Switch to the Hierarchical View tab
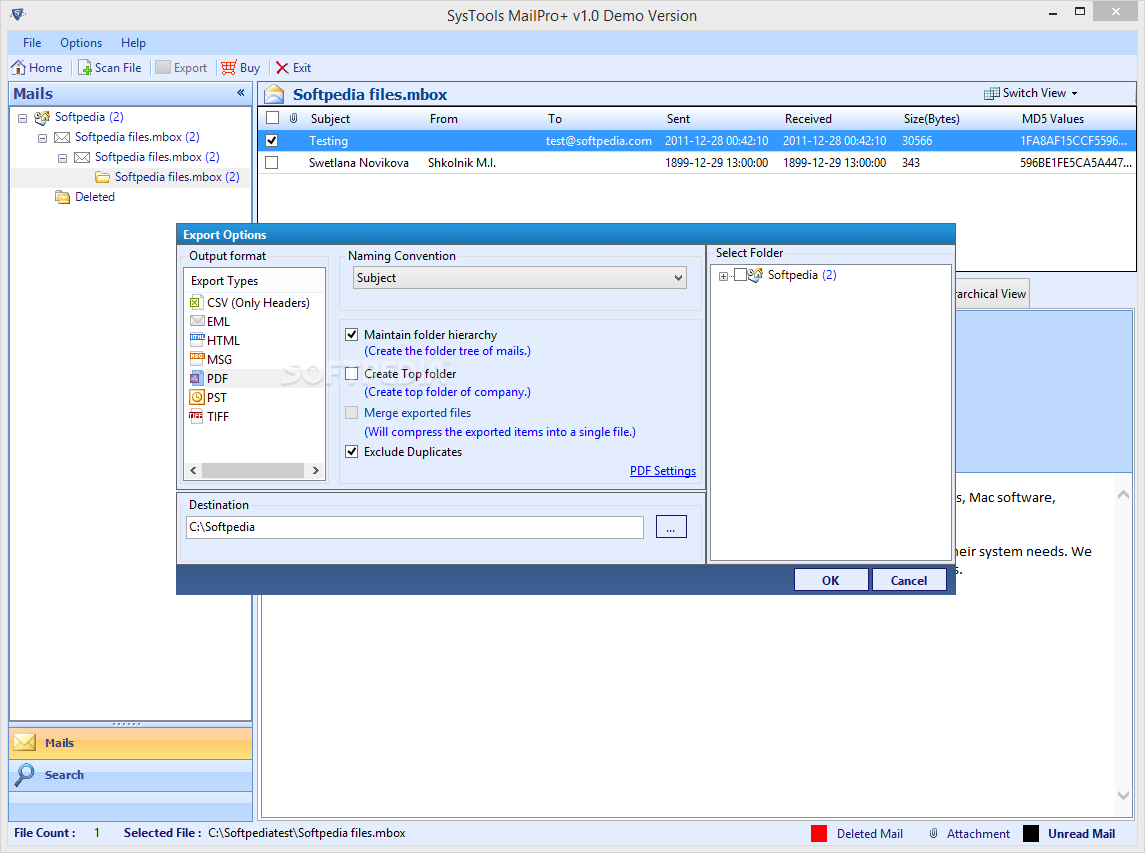 click(992, 294)
